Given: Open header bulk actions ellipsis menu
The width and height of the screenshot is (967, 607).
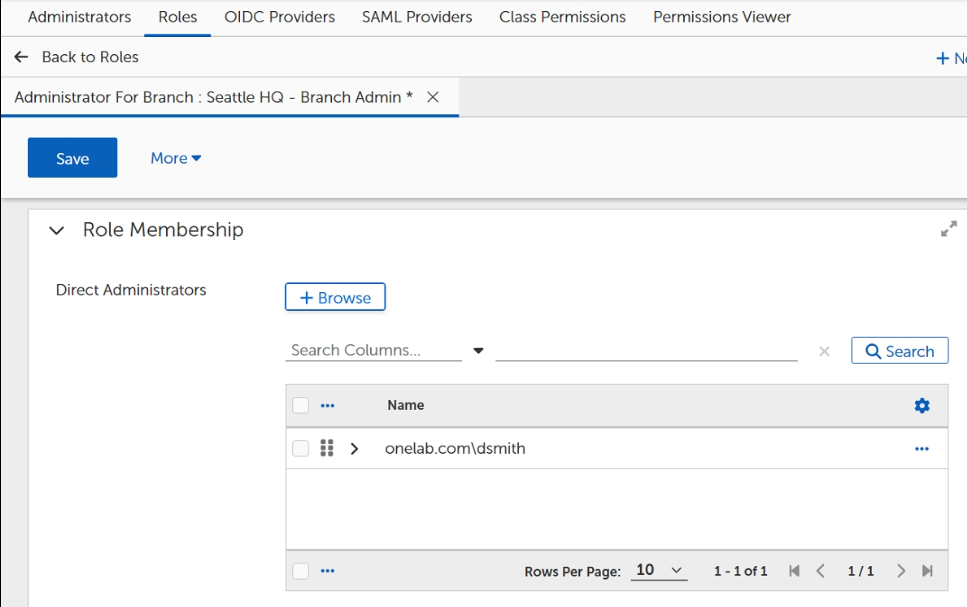Looking at the screenshot, I should [327, 406].
